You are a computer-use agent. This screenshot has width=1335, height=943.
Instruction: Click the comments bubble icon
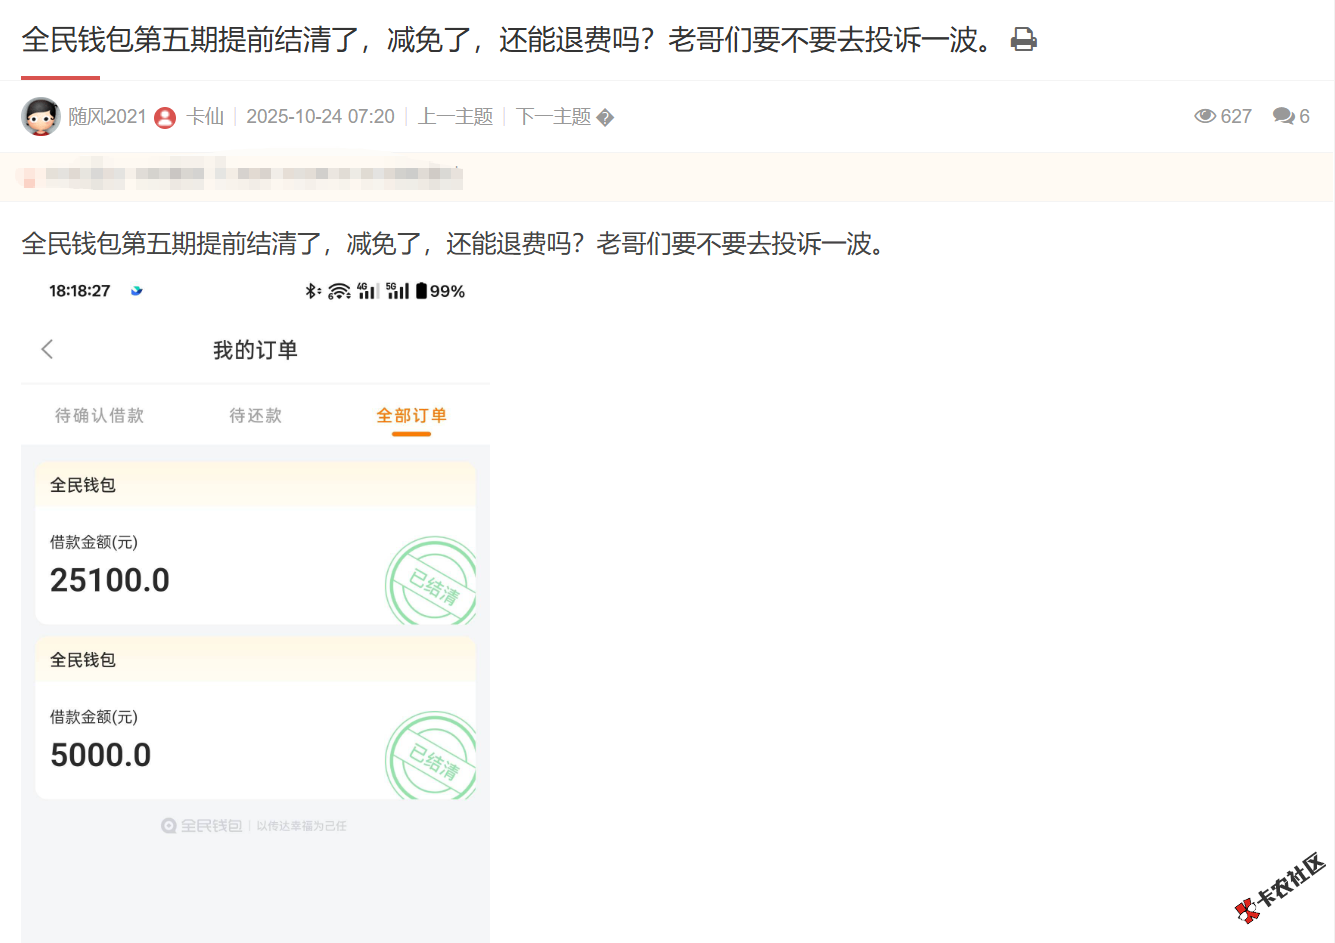[x=1284, y=116]
